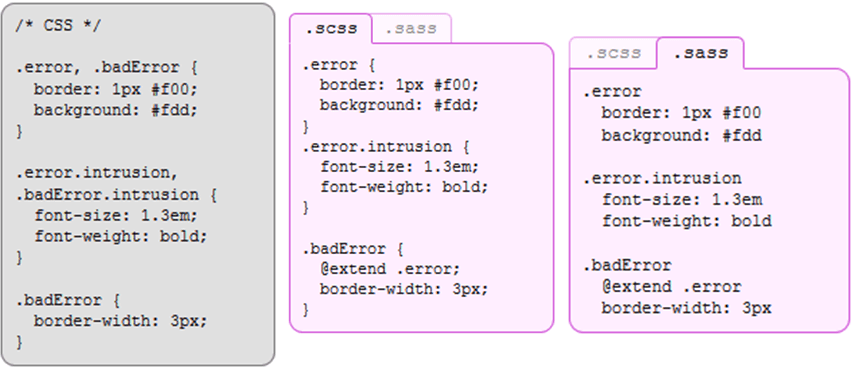Image resolution: width=857 pixels, height=373 pixels.
Task: Click '.error.intrusion' selector in sass panel
Action: pos(662,178)
